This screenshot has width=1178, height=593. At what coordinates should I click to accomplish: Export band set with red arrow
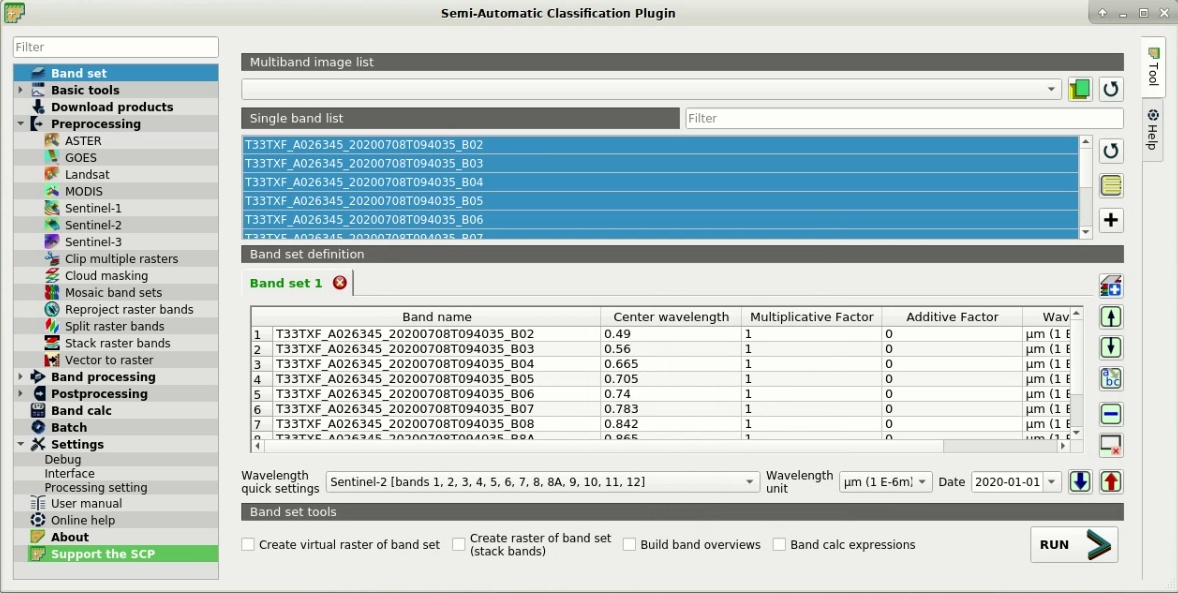[1110, 482]
